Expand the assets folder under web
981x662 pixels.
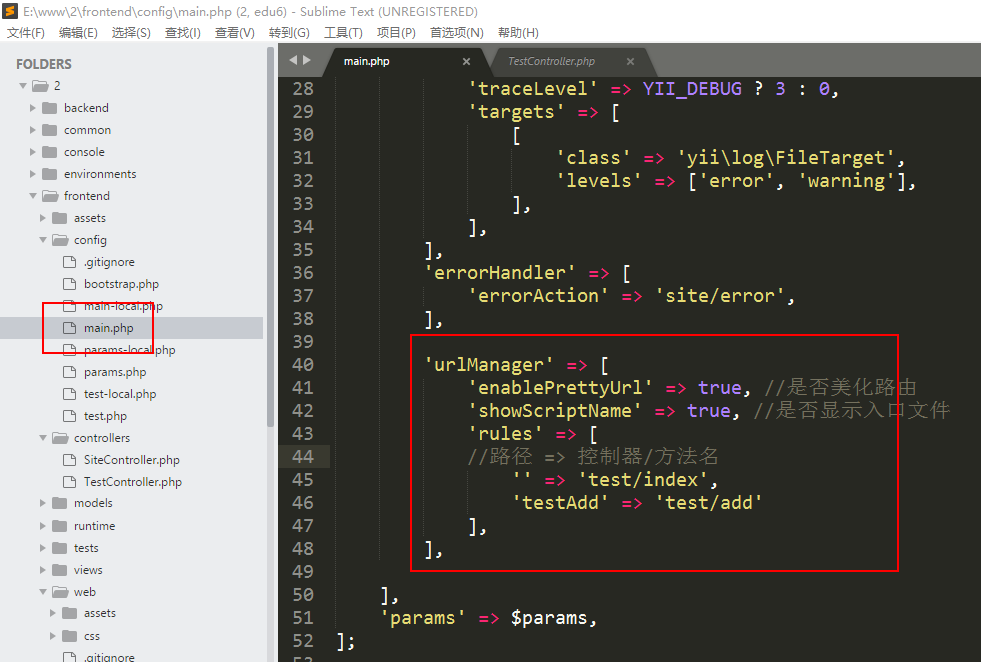(53, 613)
